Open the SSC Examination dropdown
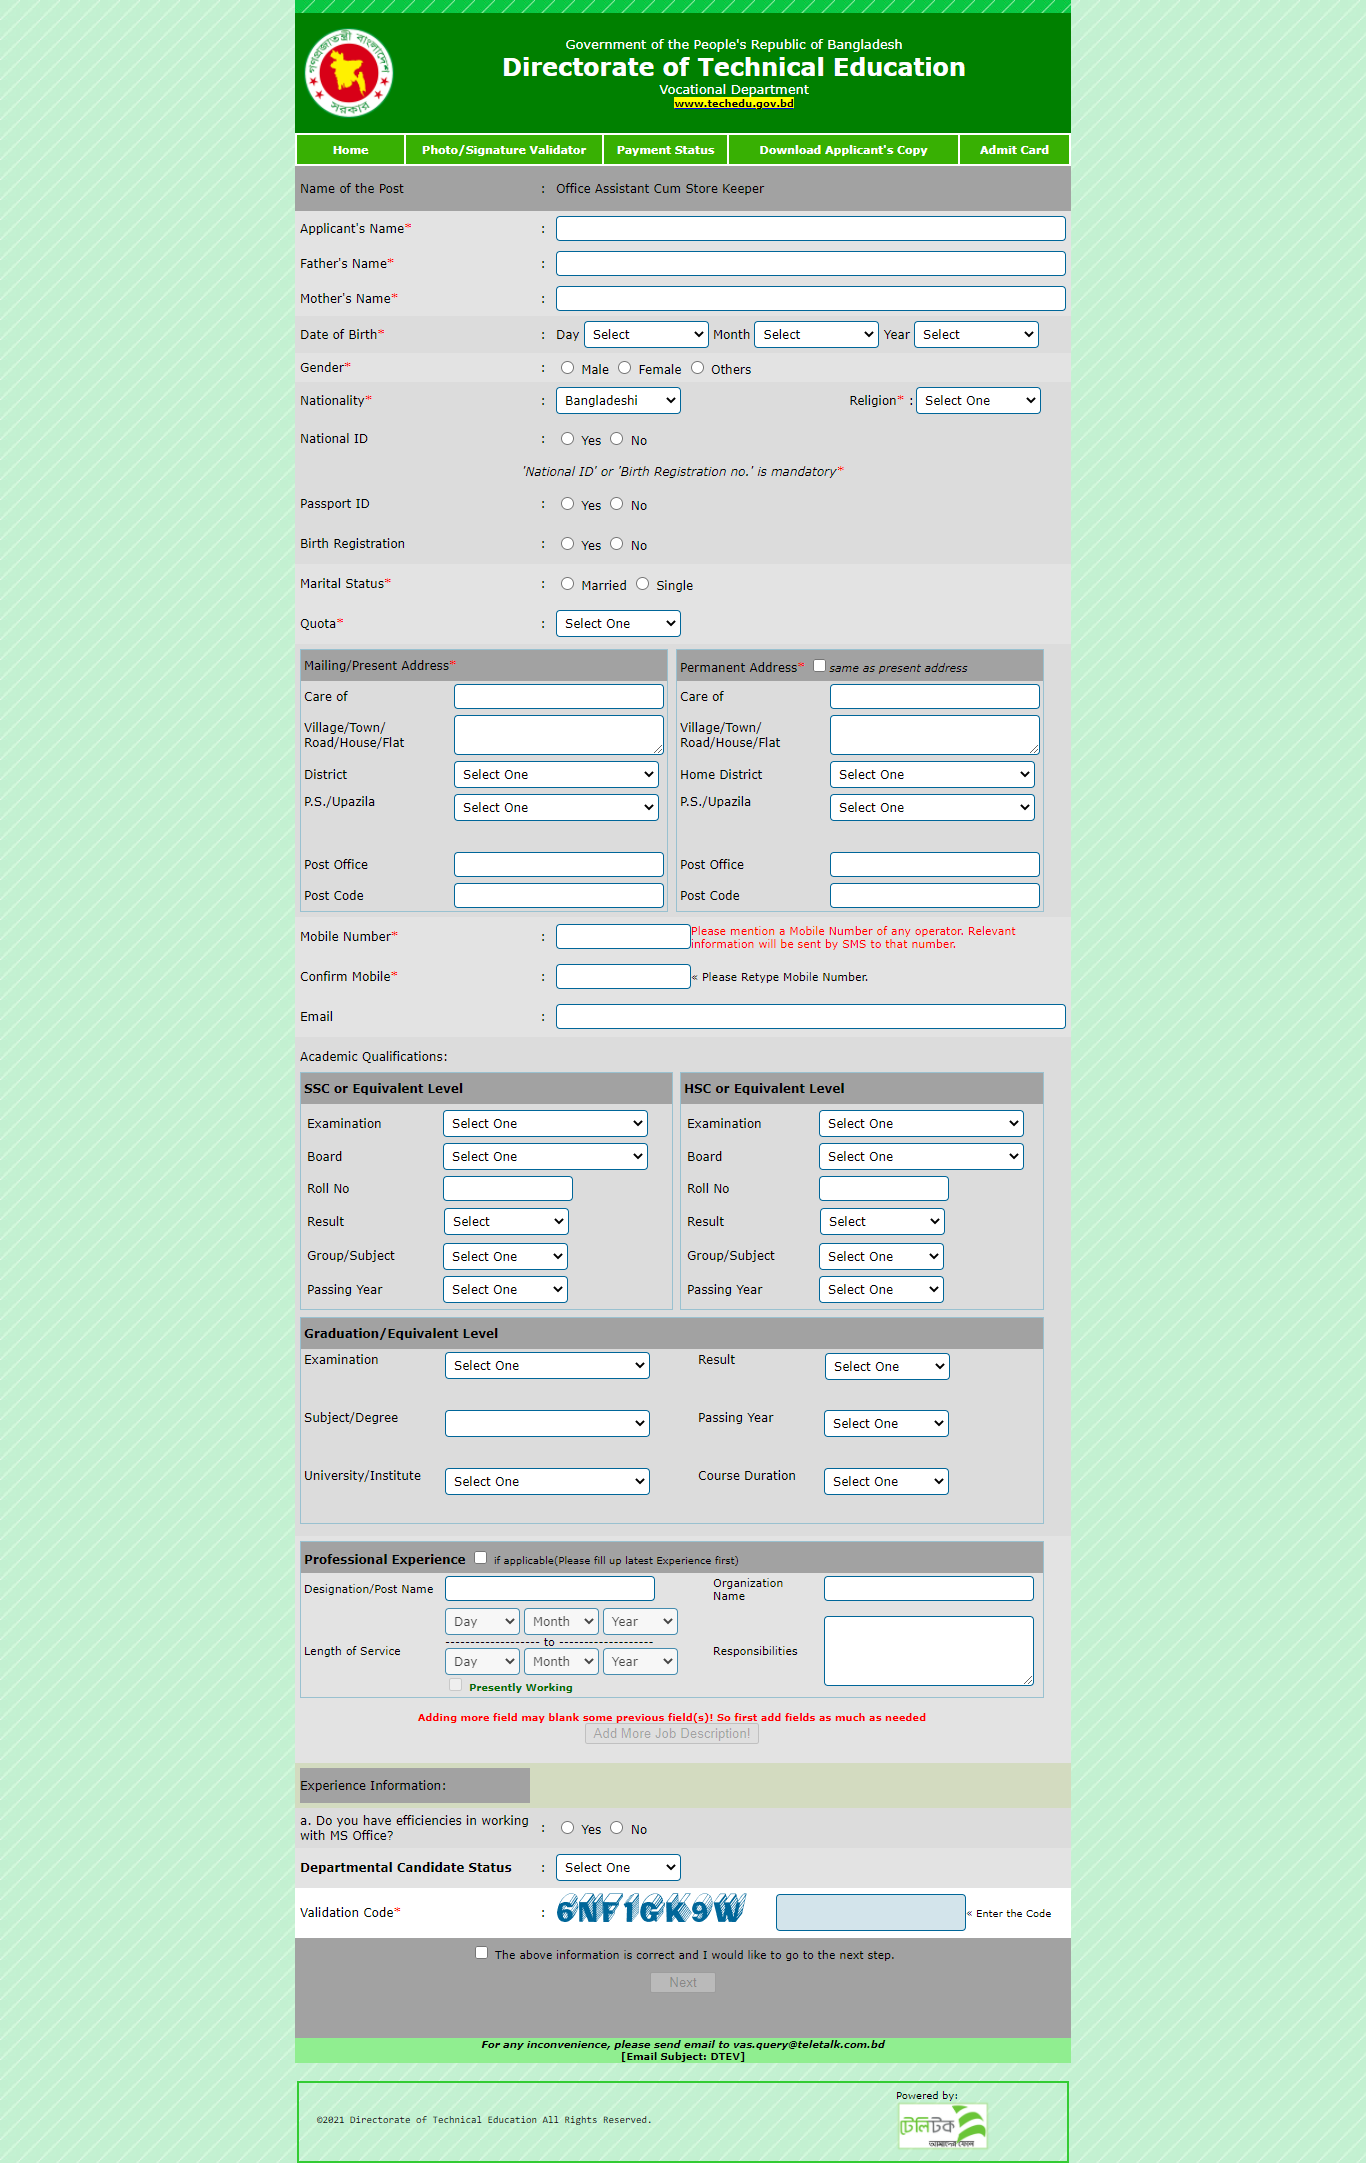 545,1124
